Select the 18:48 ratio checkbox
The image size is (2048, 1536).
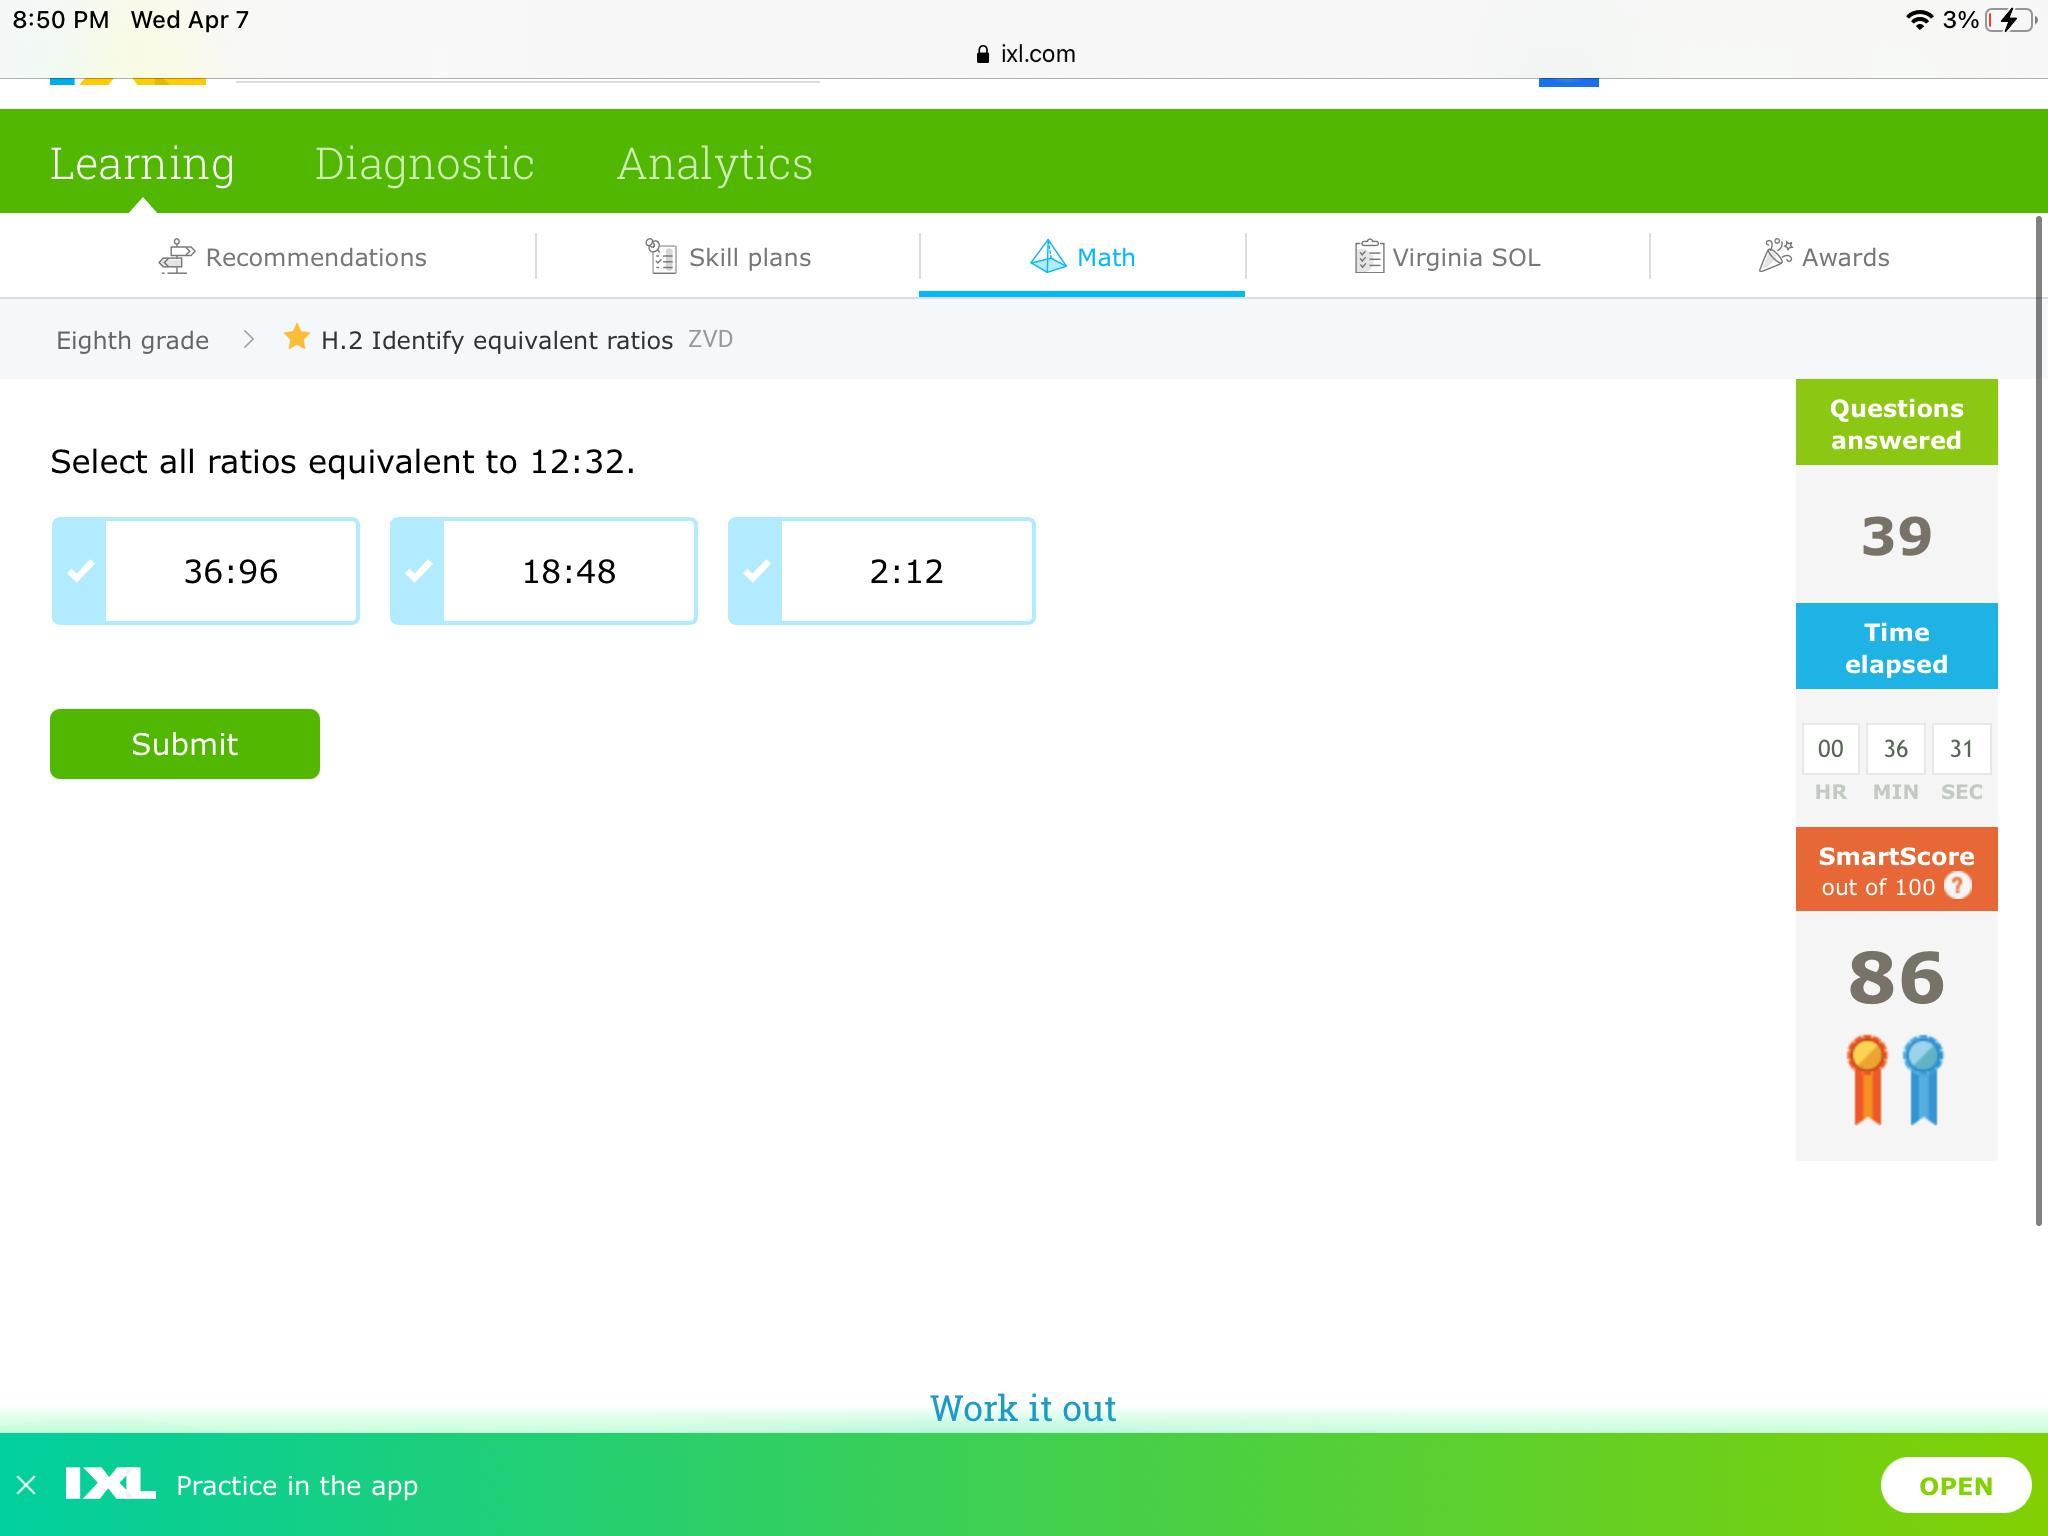click(419, 571)
